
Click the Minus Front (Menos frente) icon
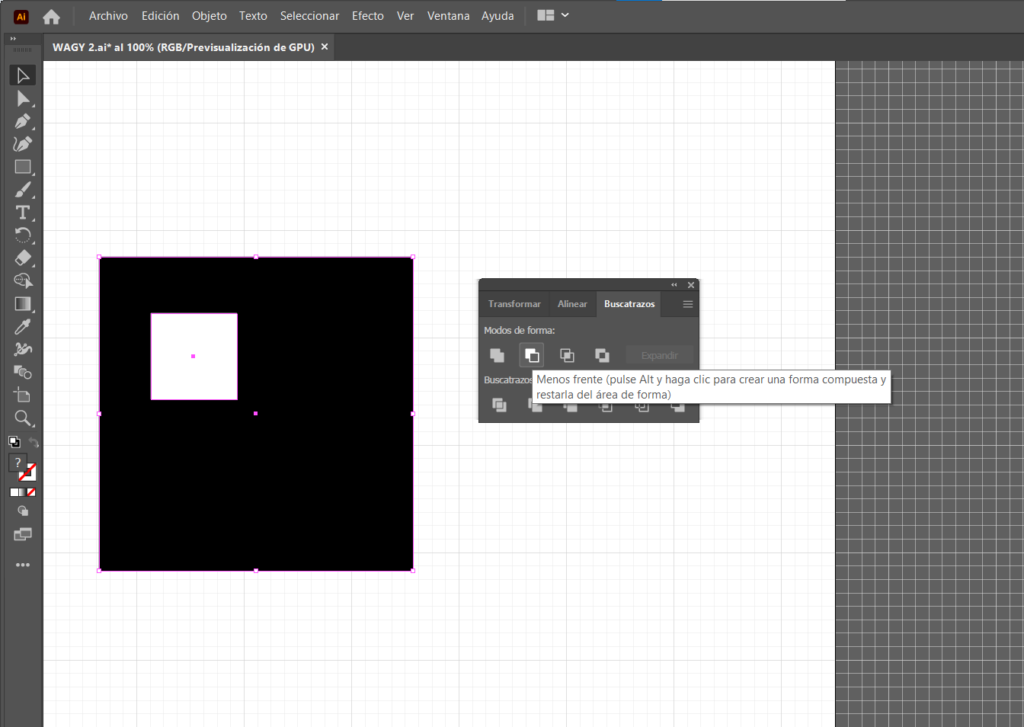coord(532,355)
